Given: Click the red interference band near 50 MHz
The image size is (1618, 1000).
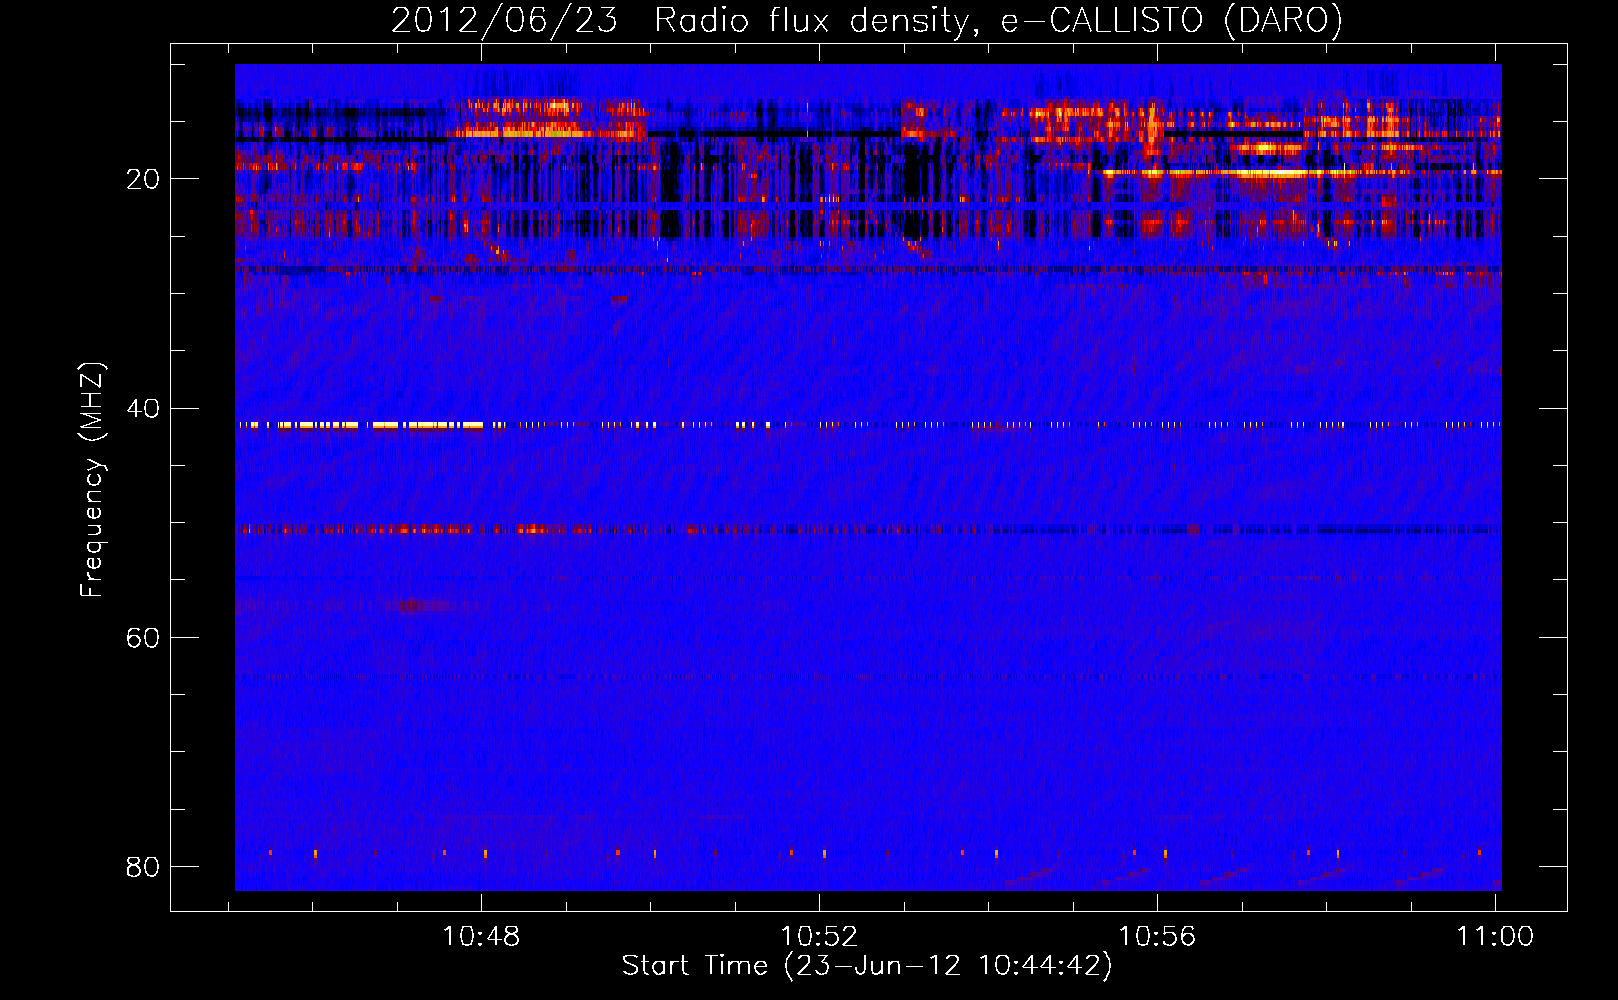Looking at the screenshot, I should (x=868, y=530).
